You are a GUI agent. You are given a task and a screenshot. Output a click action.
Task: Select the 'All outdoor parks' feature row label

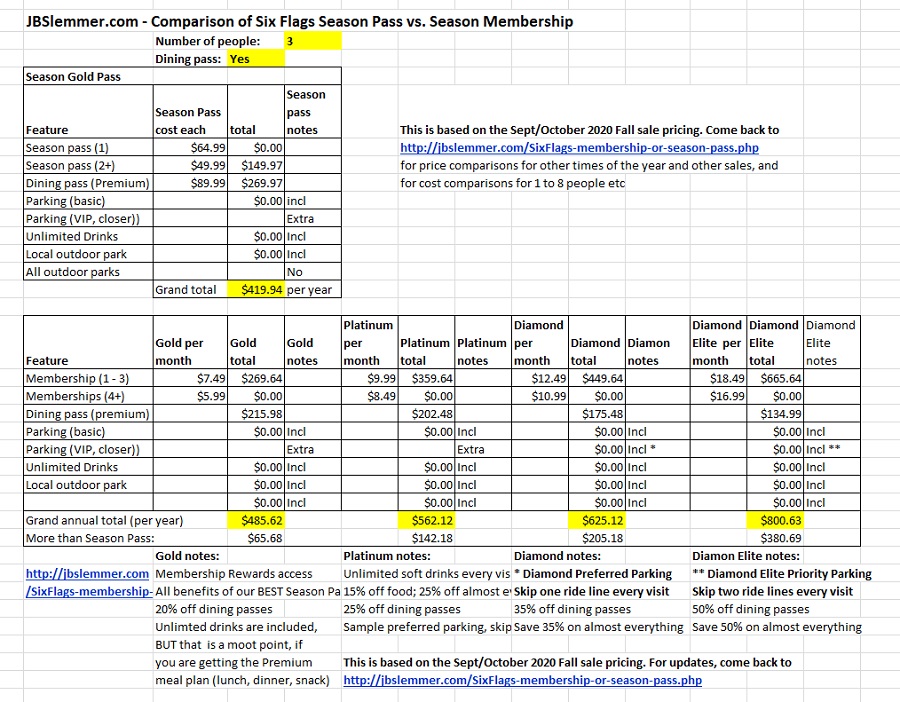[x=88, y=272]
